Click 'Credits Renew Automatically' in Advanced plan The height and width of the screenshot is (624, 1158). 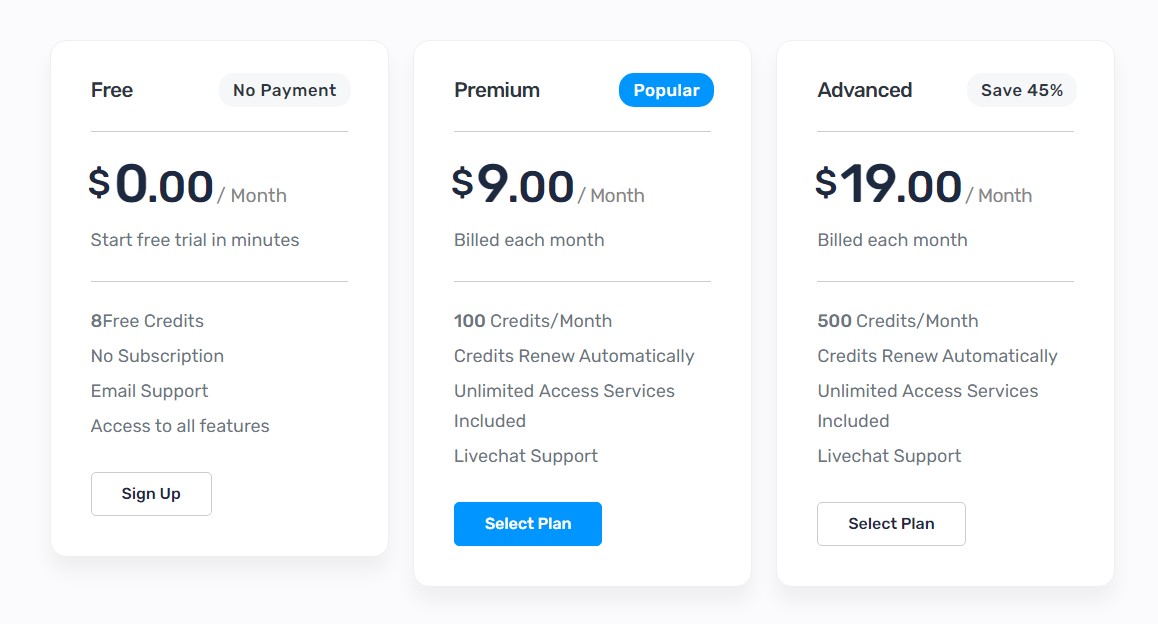937,356
